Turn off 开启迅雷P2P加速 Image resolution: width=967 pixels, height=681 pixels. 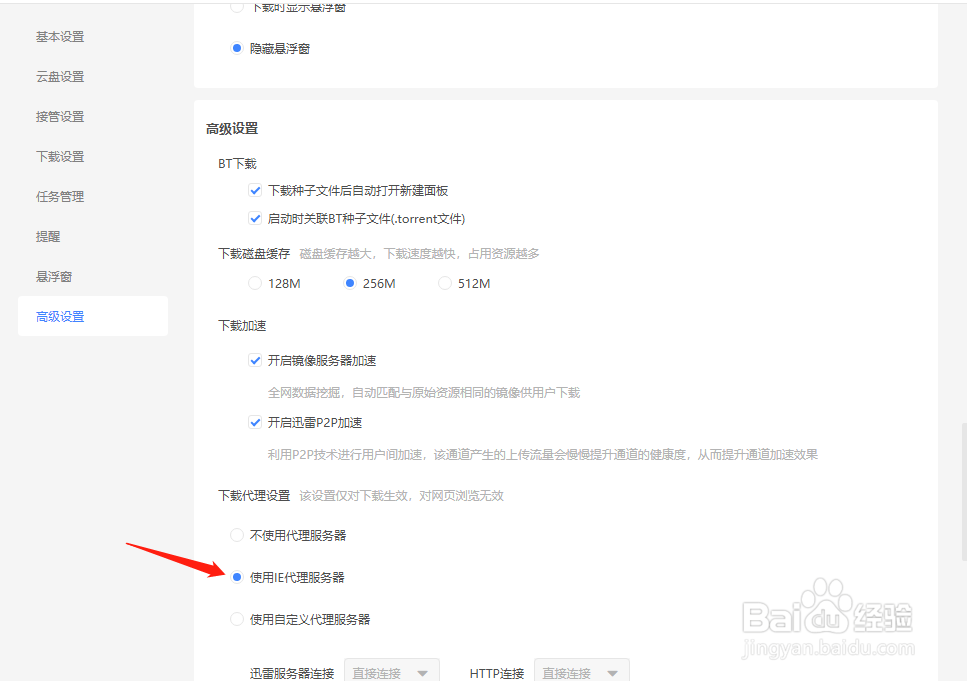click(255, 422)
